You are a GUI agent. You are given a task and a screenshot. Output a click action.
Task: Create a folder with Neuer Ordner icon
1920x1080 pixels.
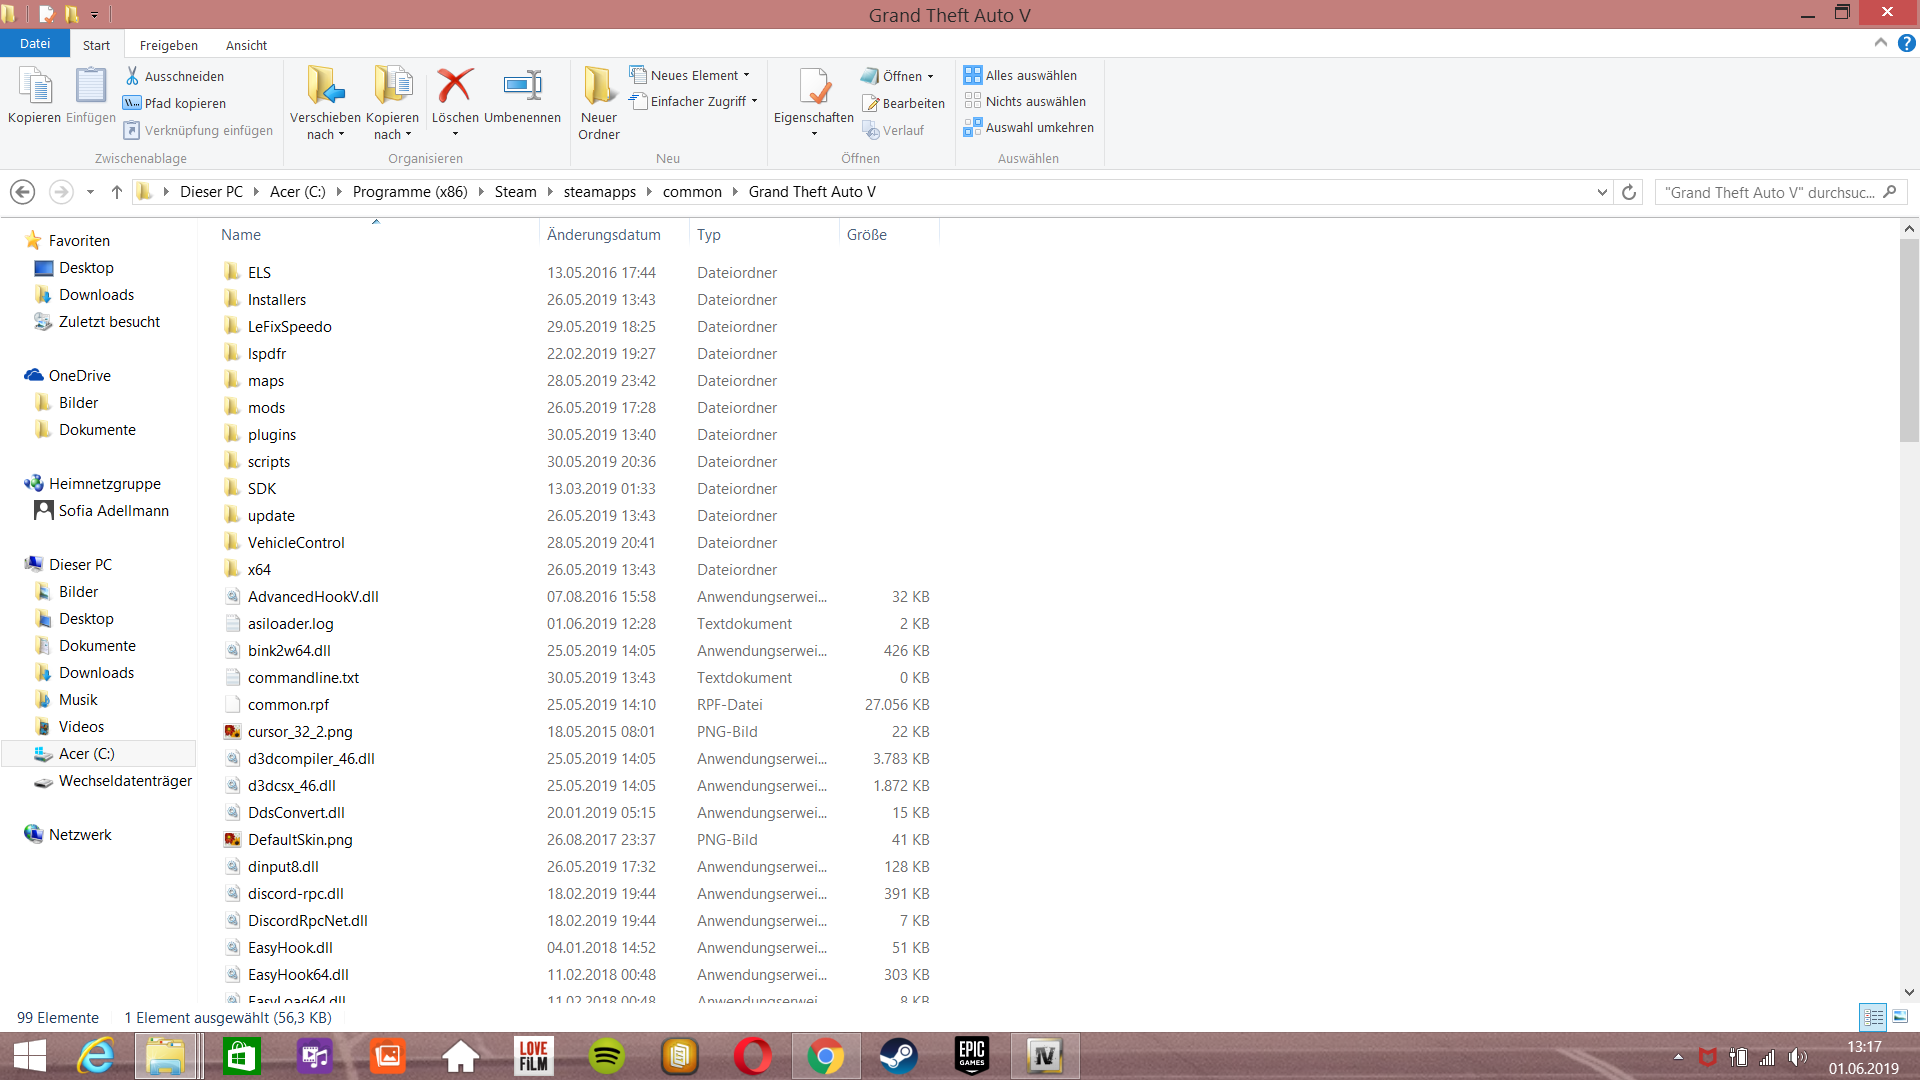point(599,87)
